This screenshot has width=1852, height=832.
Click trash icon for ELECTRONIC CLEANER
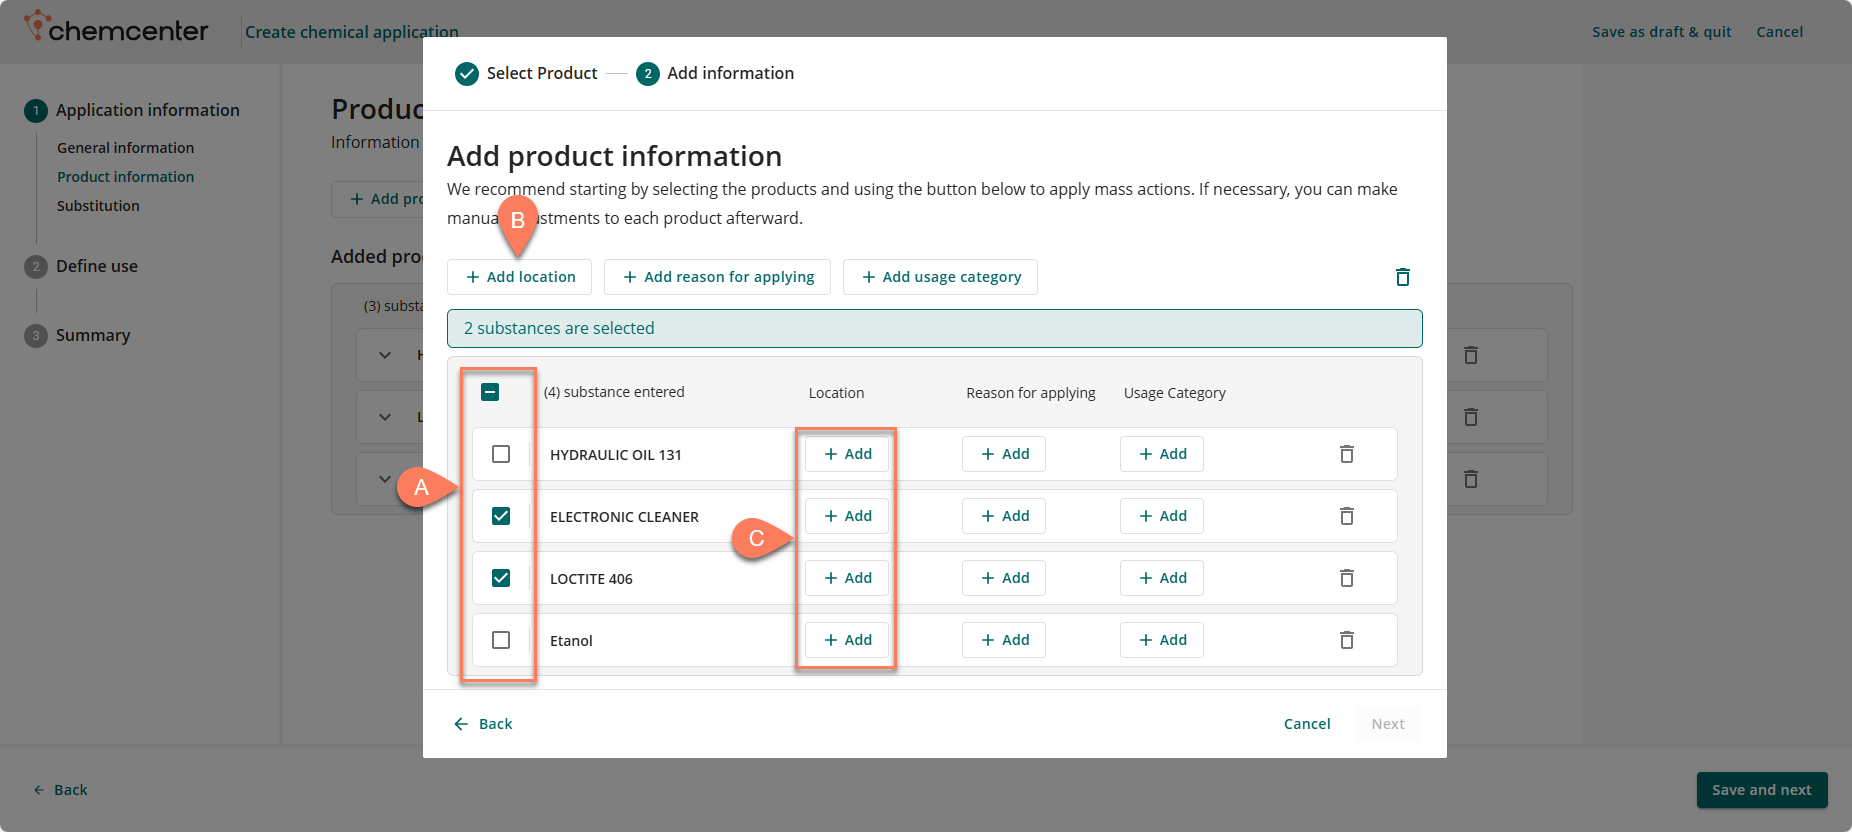(x=1346, y=516)
